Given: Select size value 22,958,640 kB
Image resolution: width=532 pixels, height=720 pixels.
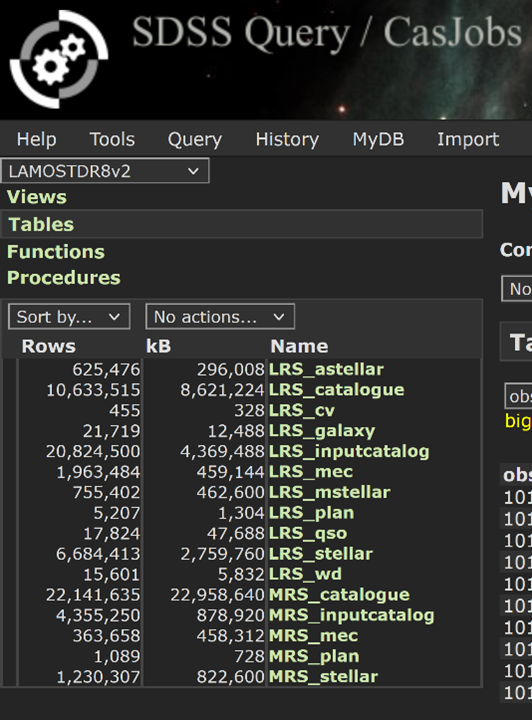Looking at the screenshot, I should [x=217, y=595].
